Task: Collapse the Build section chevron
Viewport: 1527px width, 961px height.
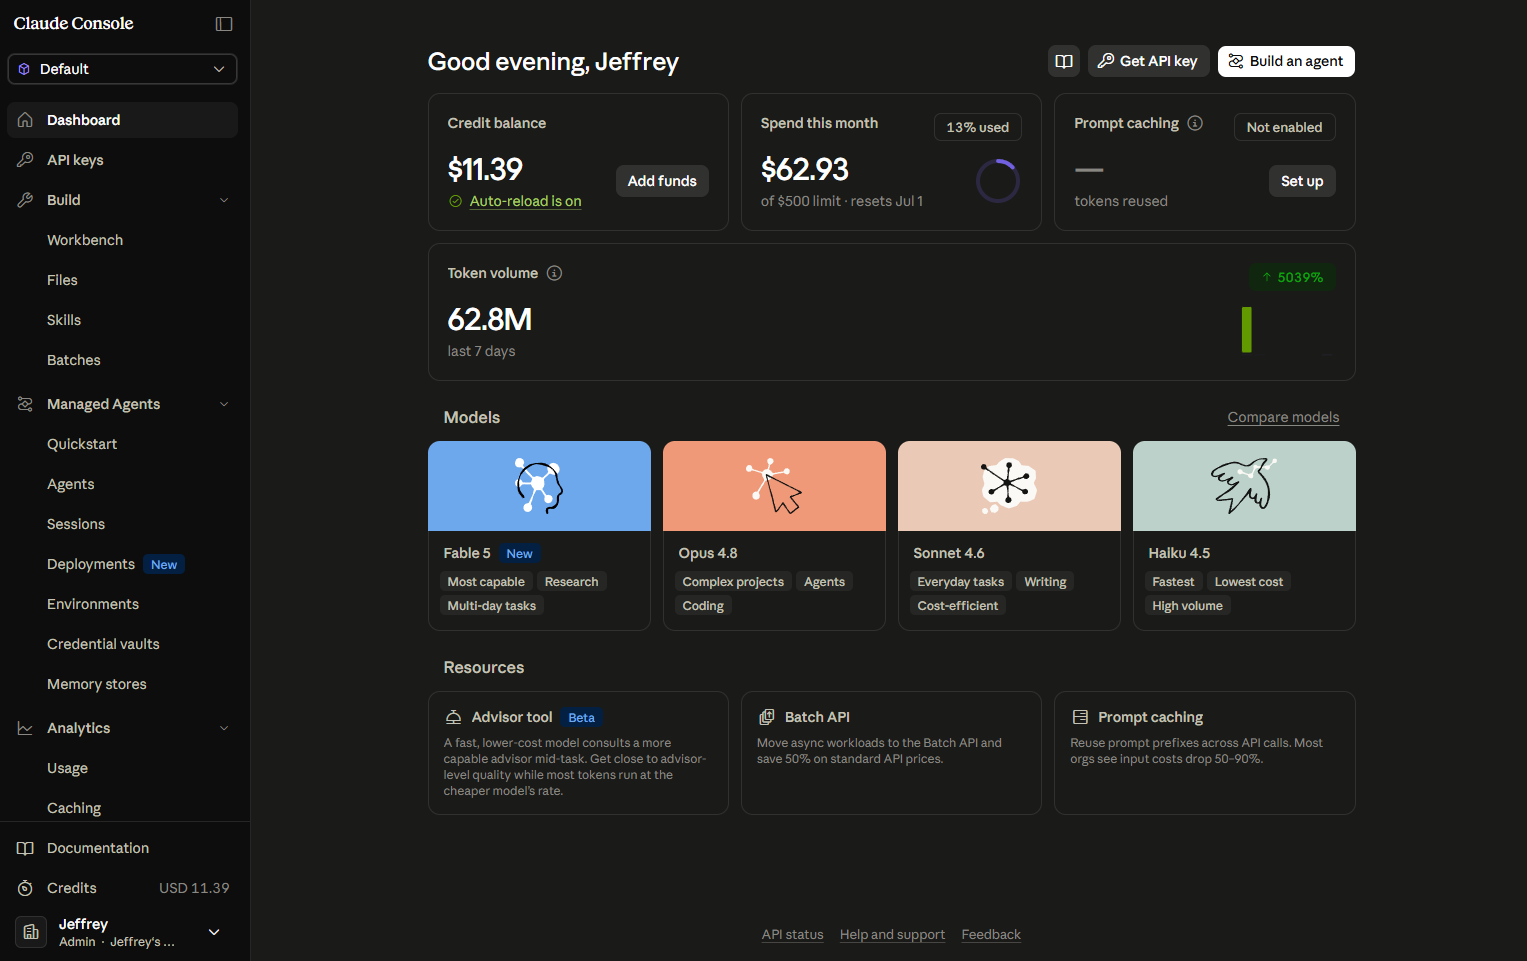Action: 224,200
